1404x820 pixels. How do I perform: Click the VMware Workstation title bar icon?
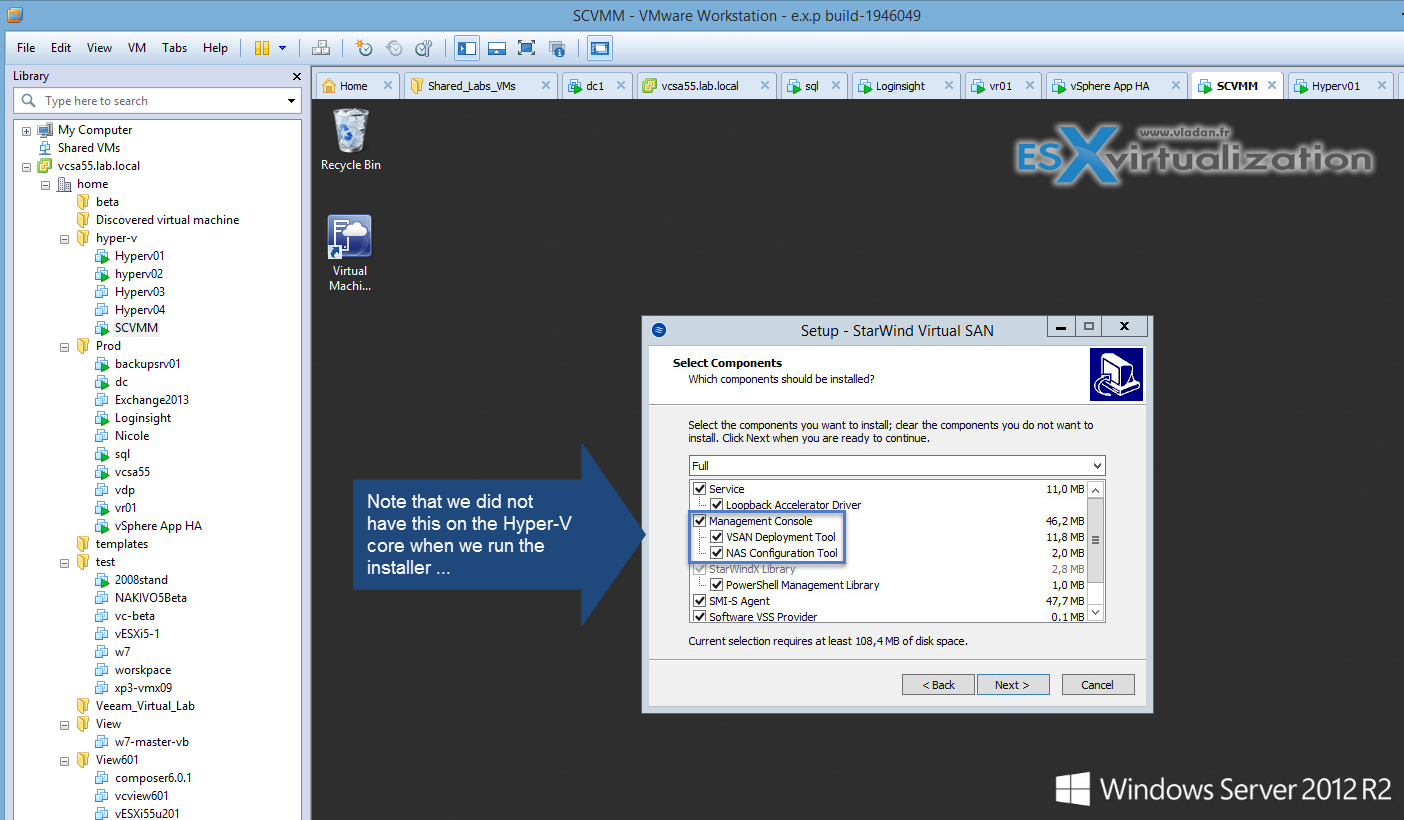tap(14, 15)
